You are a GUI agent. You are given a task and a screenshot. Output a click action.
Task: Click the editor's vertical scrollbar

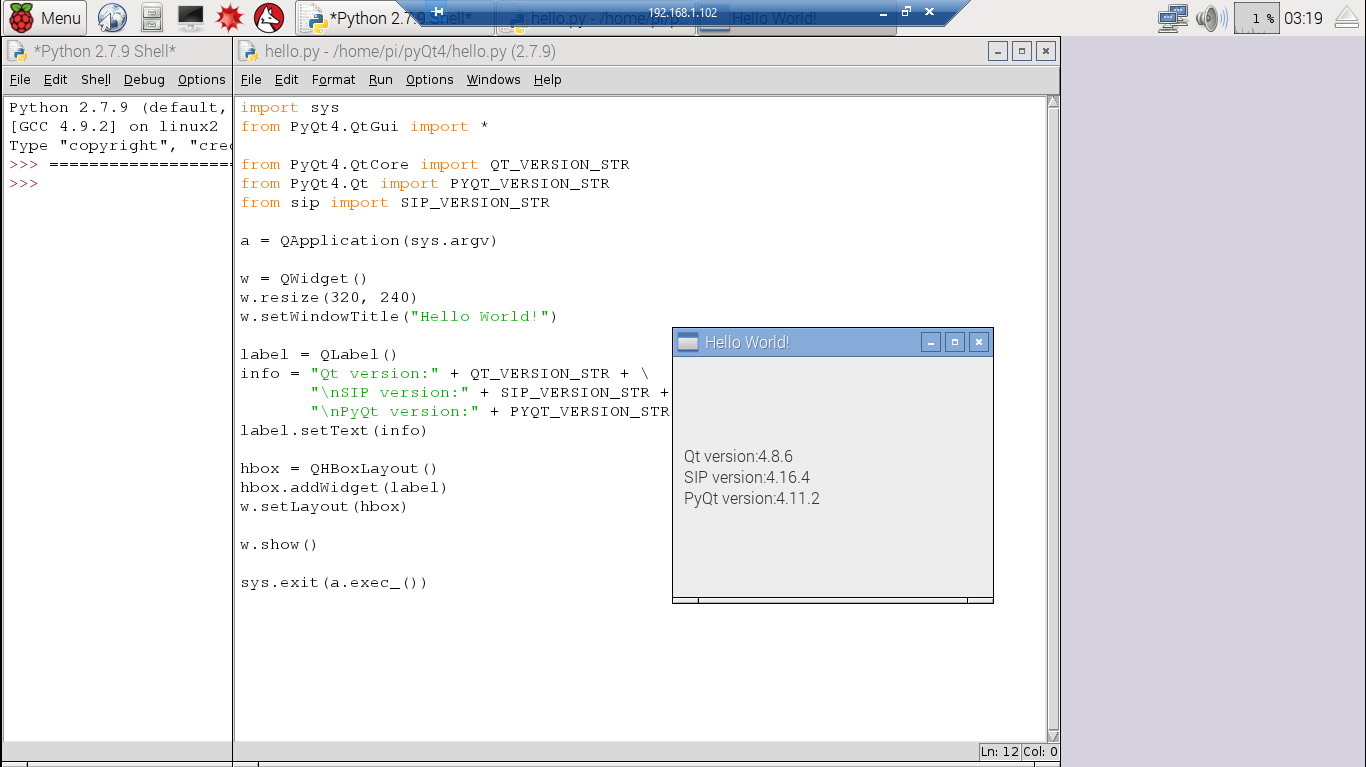[1052, 400]
